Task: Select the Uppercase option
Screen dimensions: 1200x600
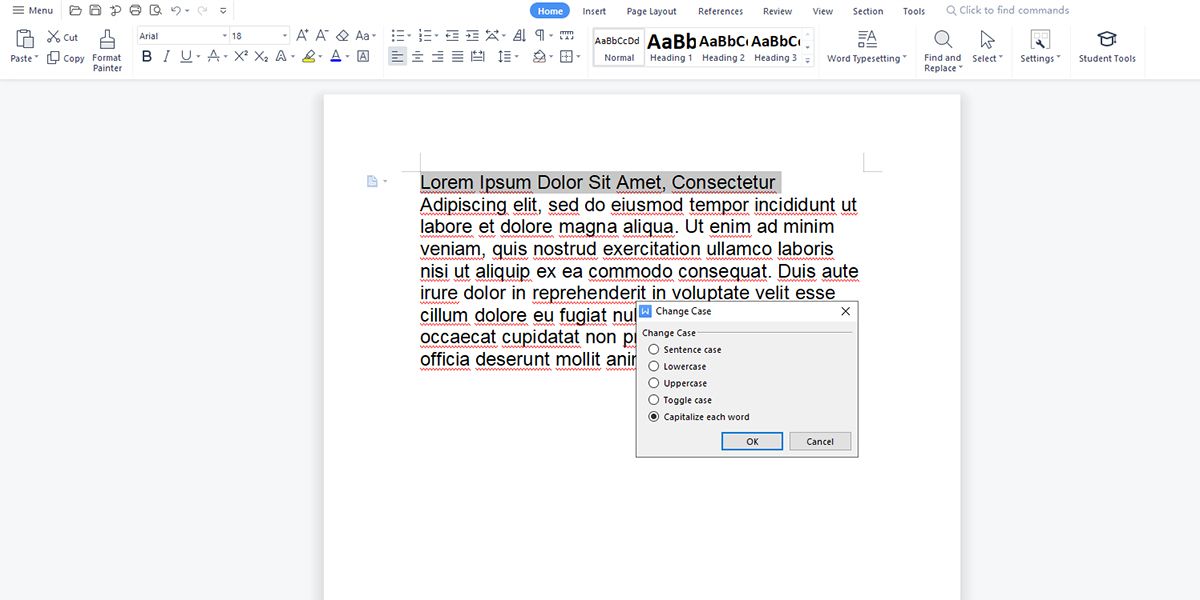Action: point(654,383)
